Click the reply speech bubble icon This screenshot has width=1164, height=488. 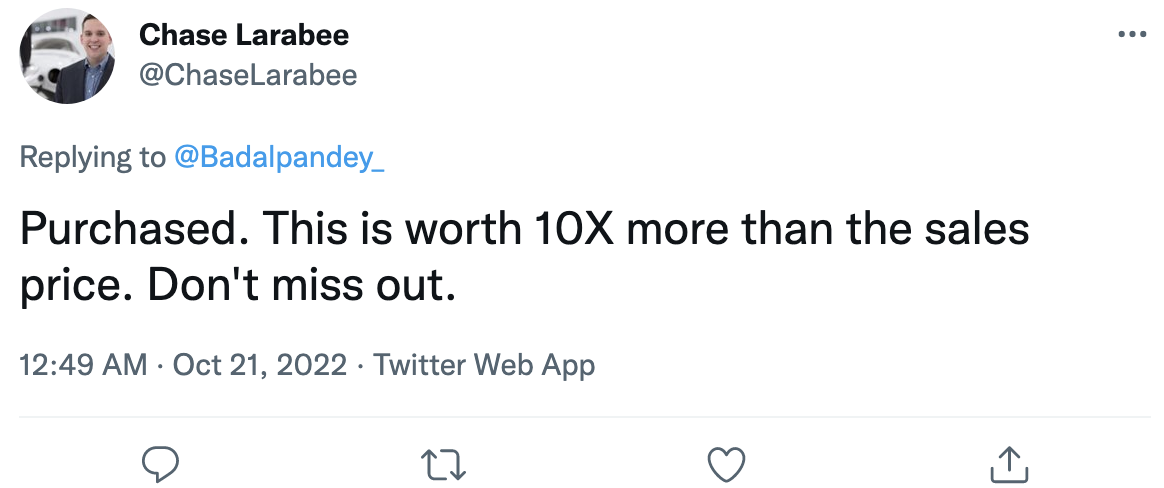pos(160,463)
